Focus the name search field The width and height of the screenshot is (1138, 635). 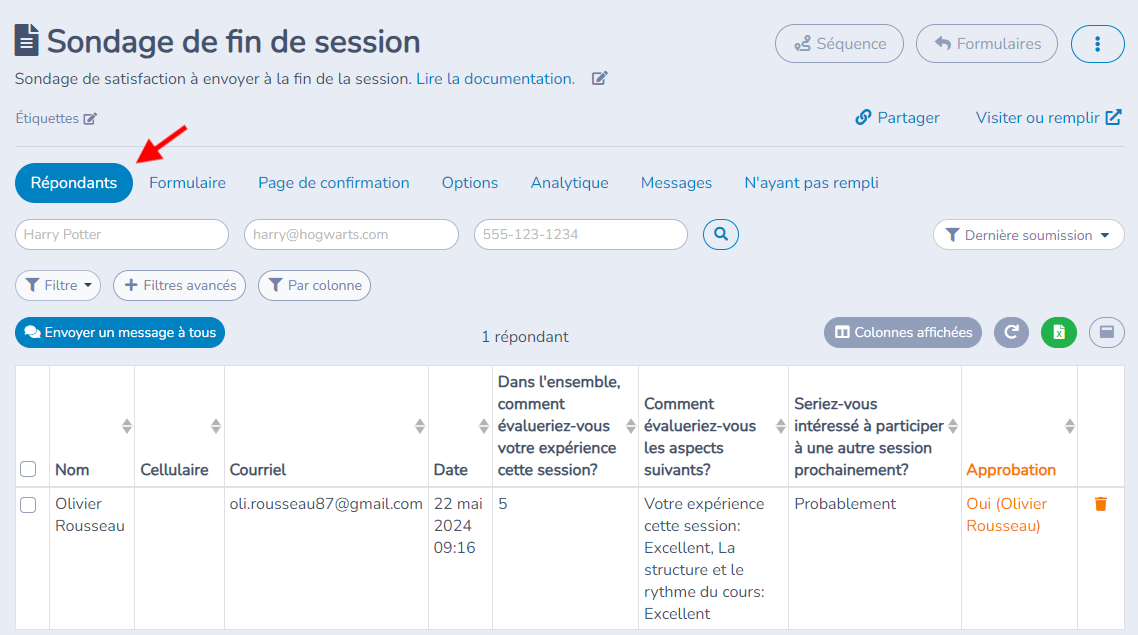pyautogui.click(x=122, y=234)
